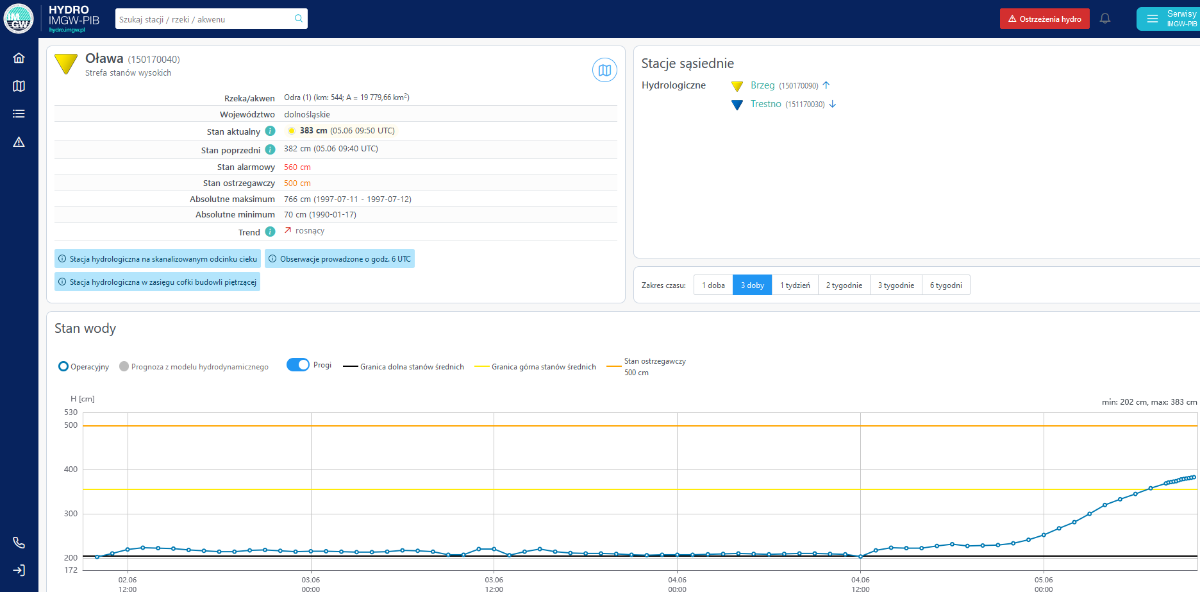Image resolution: width=1200 pixels, height=592 pixels.
Task: Click yellow triangle icon beside Brzeg
Action: pos(737,86)
